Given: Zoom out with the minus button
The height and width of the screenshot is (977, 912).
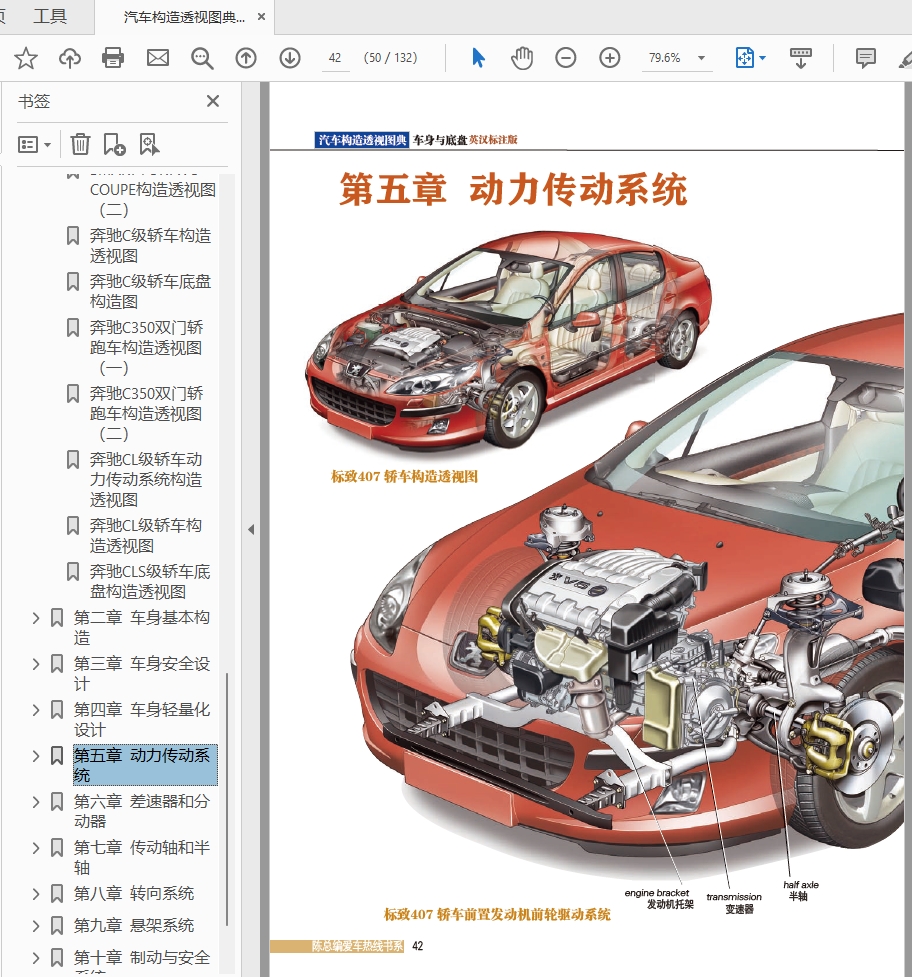Looking at the screenshot, I should (x=566, y=58).
